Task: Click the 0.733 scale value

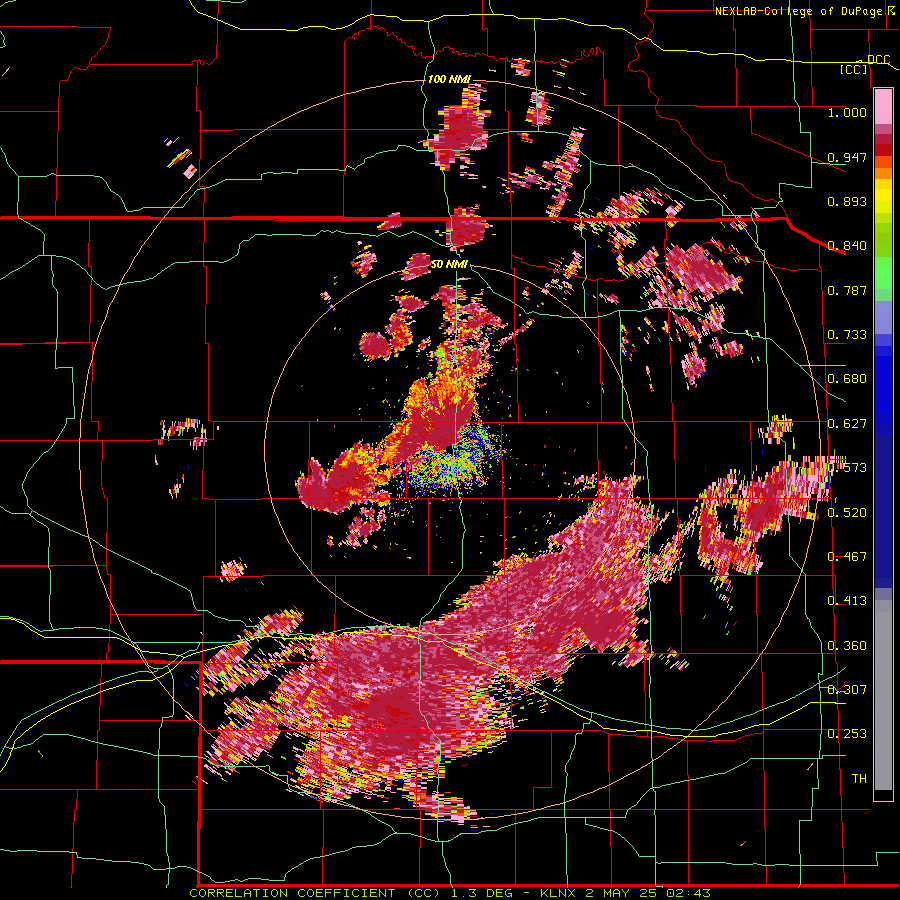Action: click(x=847, y=335)
